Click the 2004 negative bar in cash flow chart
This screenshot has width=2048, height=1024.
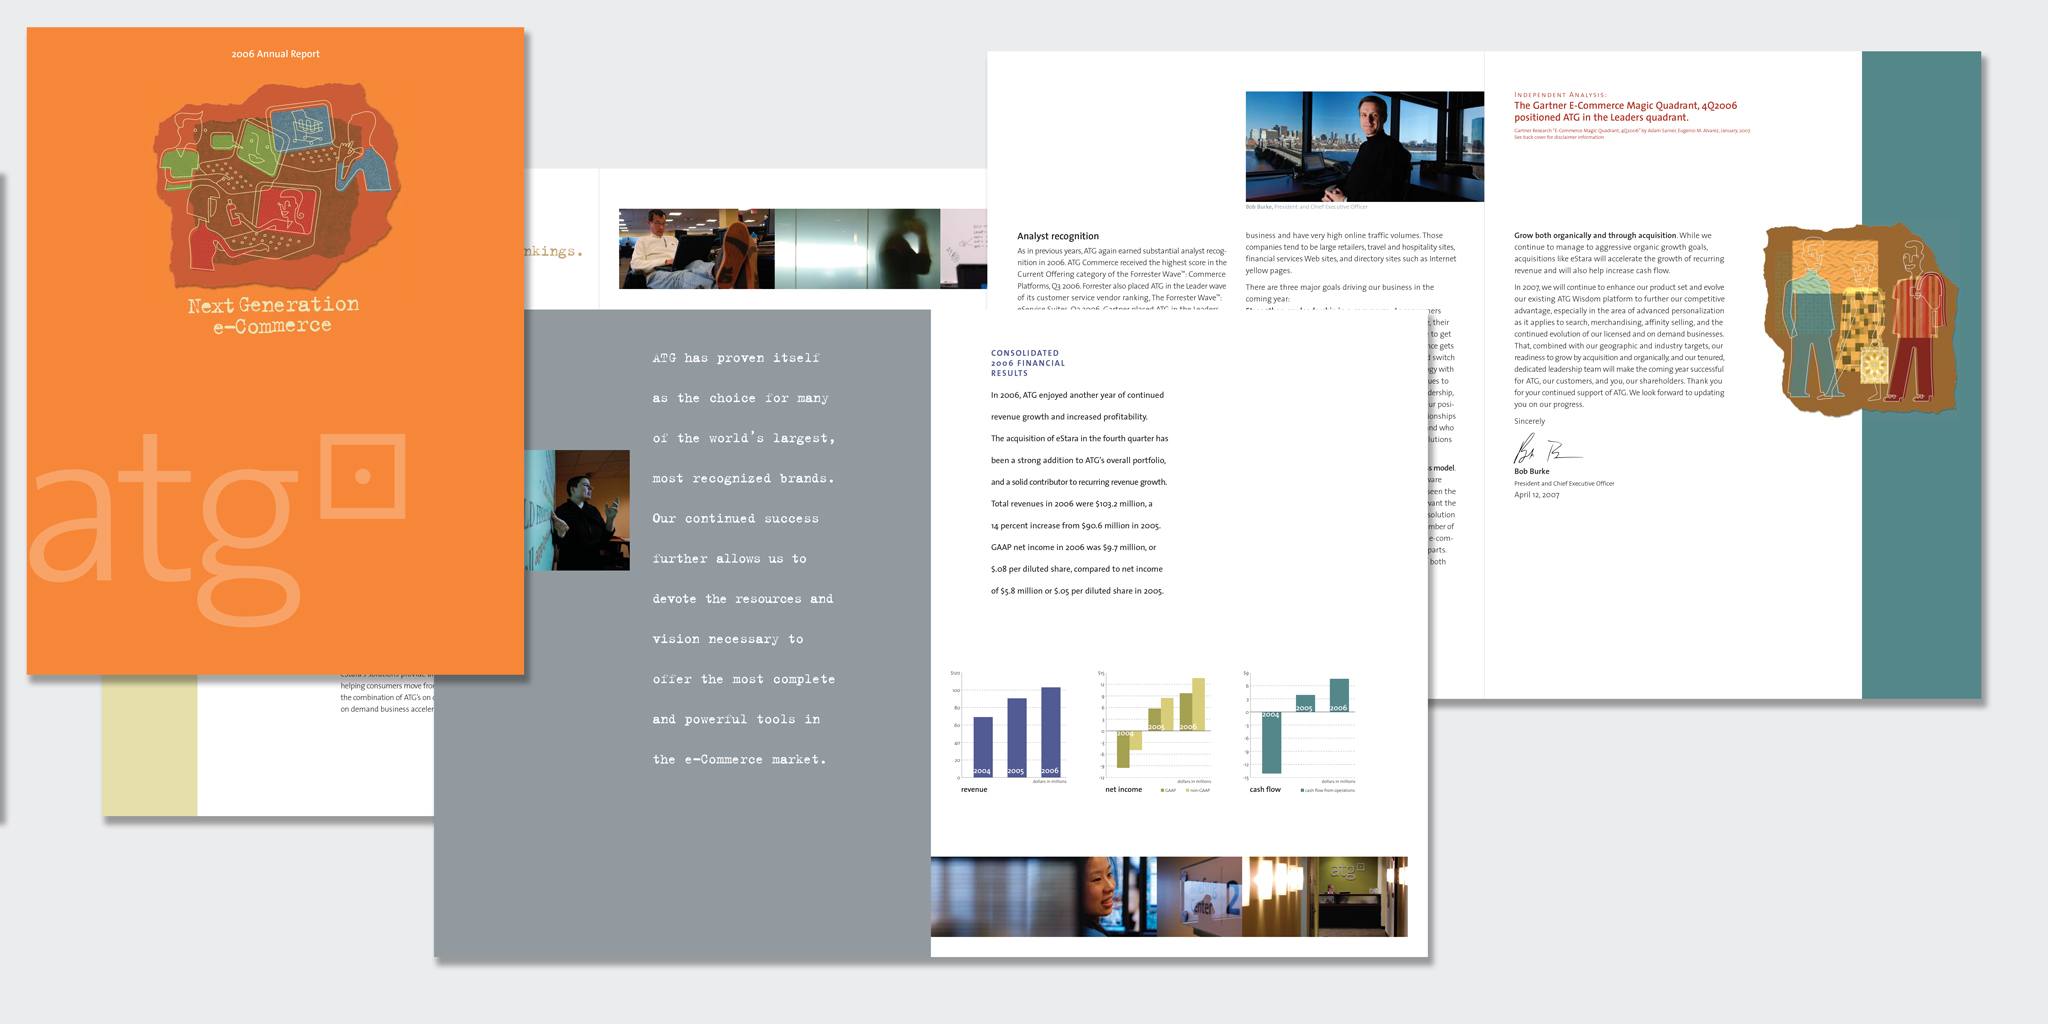coord(1271,742)
